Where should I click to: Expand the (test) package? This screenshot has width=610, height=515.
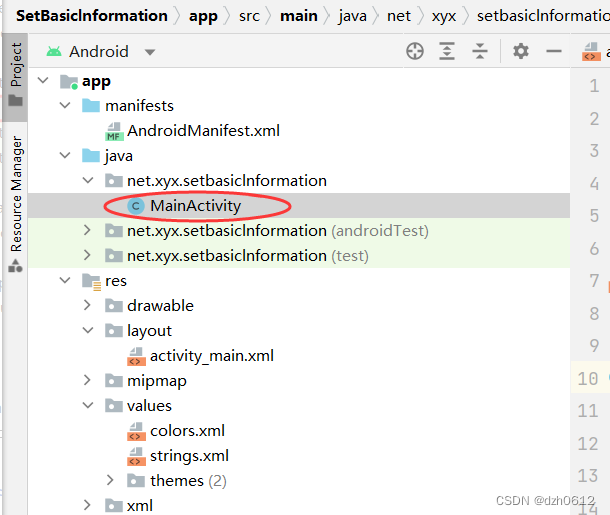87,256
